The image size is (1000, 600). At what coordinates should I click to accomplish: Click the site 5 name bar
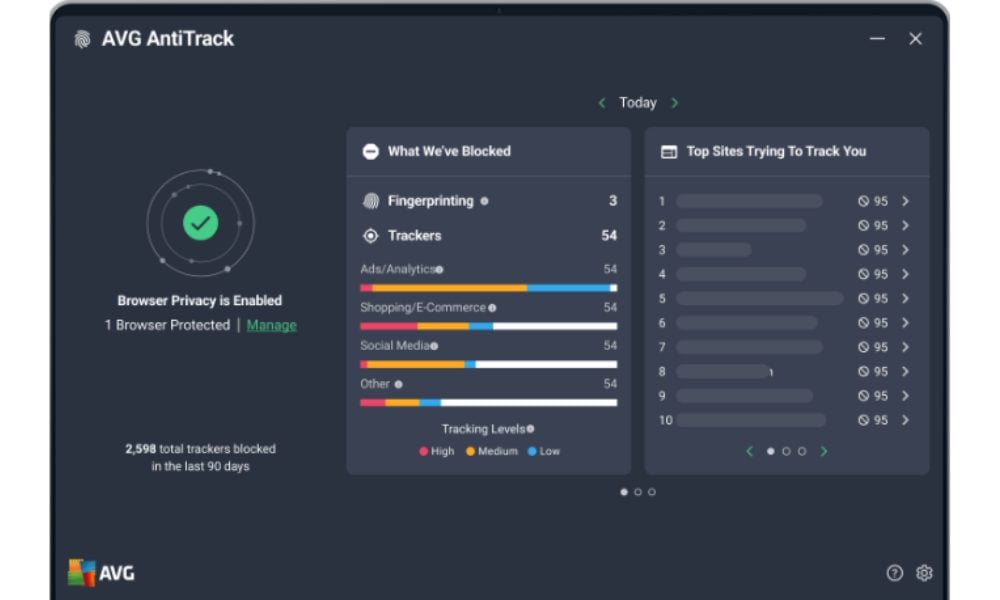pos(760,298)
